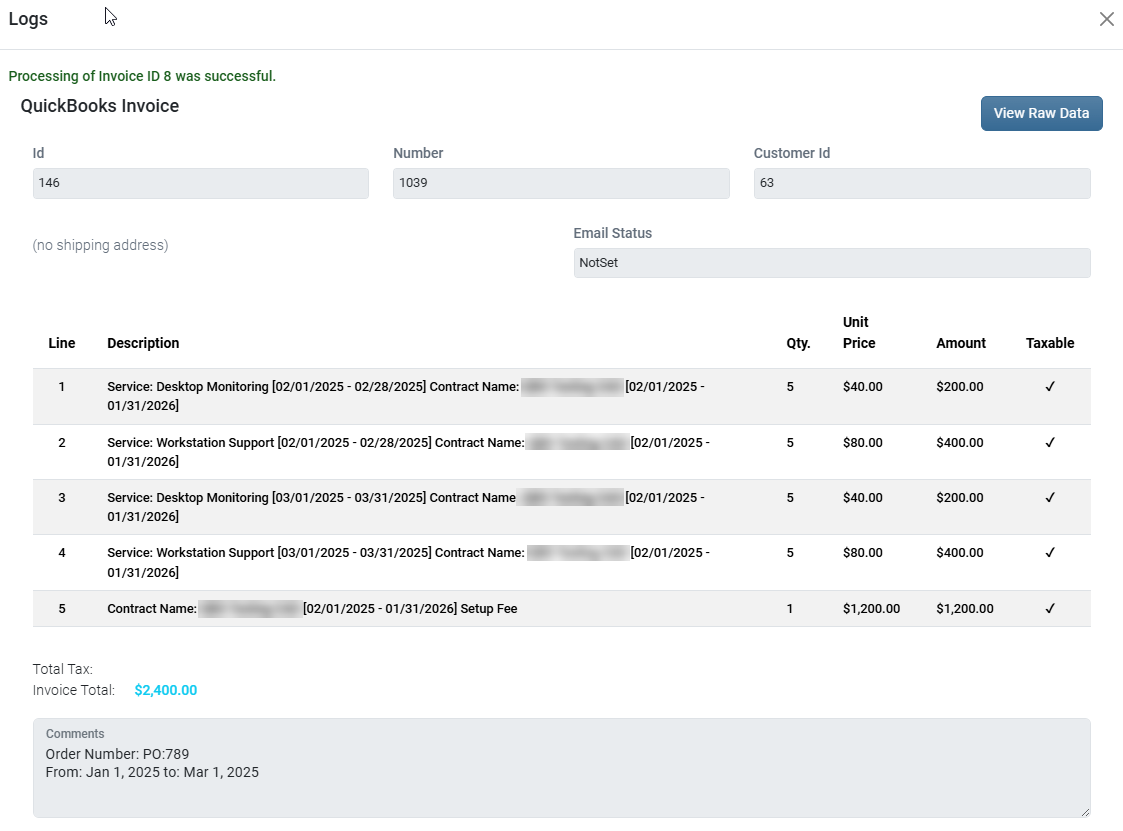This screenshot has height=831, width=1123.
Task: Click the Id field showing 146
Action: 200,184
